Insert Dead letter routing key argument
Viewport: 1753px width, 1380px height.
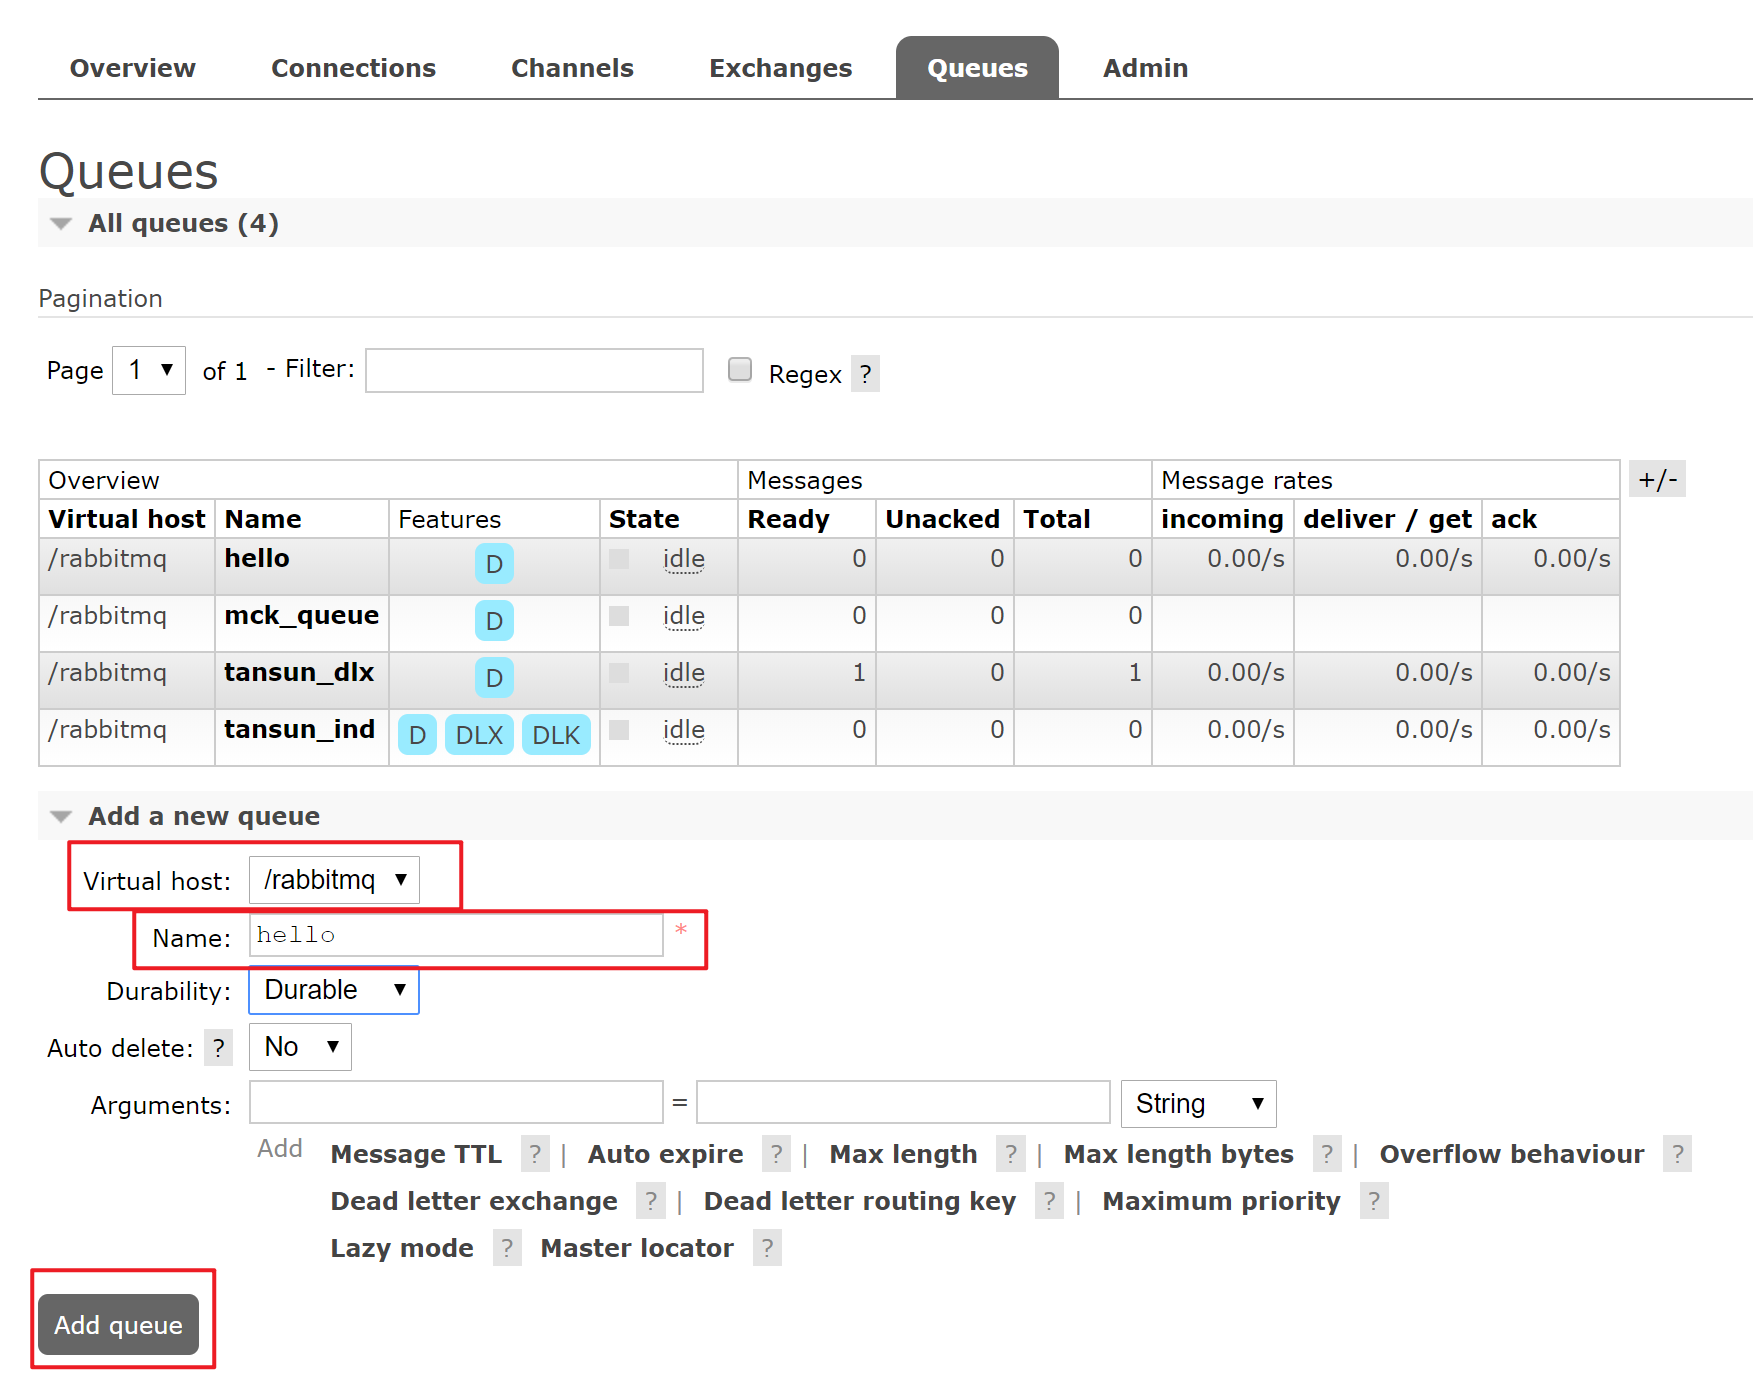click(860, 1201)
